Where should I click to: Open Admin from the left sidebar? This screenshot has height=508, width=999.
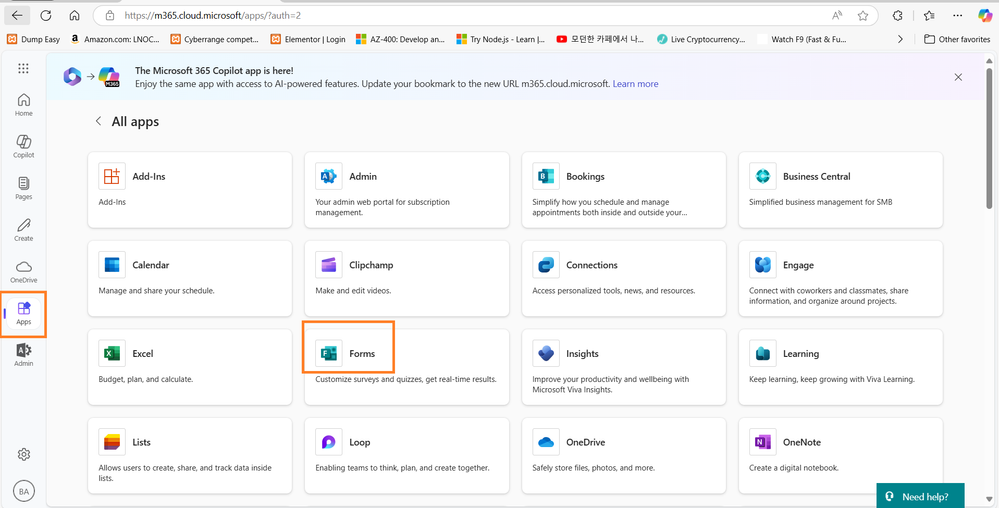(x=24, y=355)
